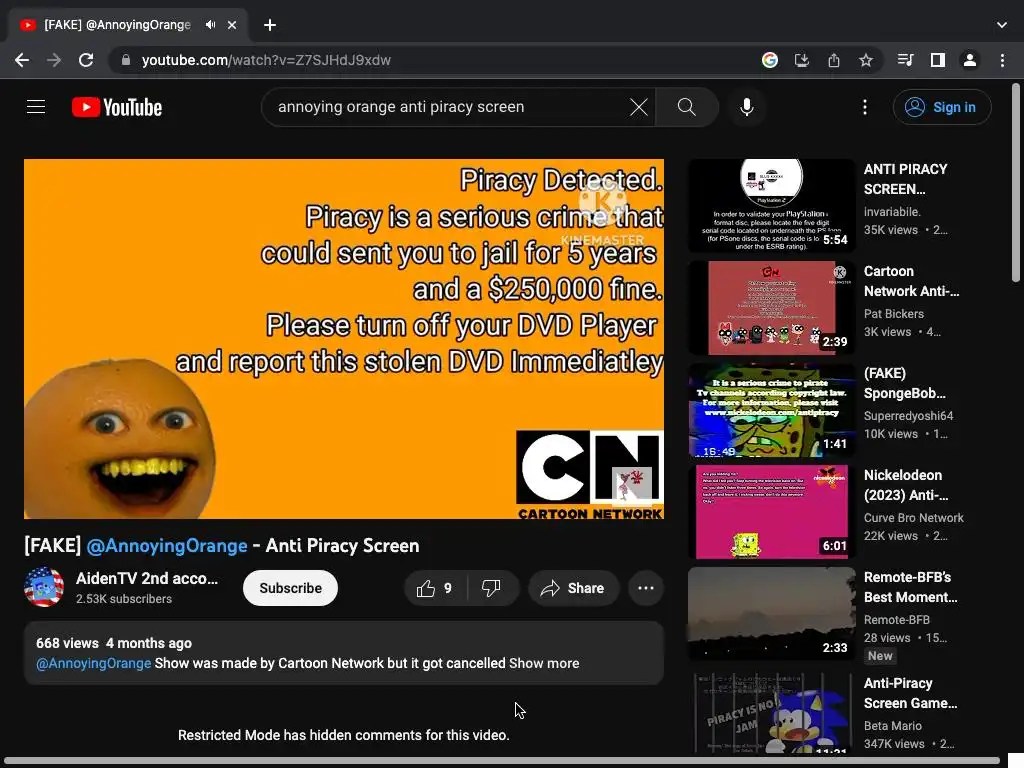
Task: Bookmark this tab with the star icon
Action: 866,60
